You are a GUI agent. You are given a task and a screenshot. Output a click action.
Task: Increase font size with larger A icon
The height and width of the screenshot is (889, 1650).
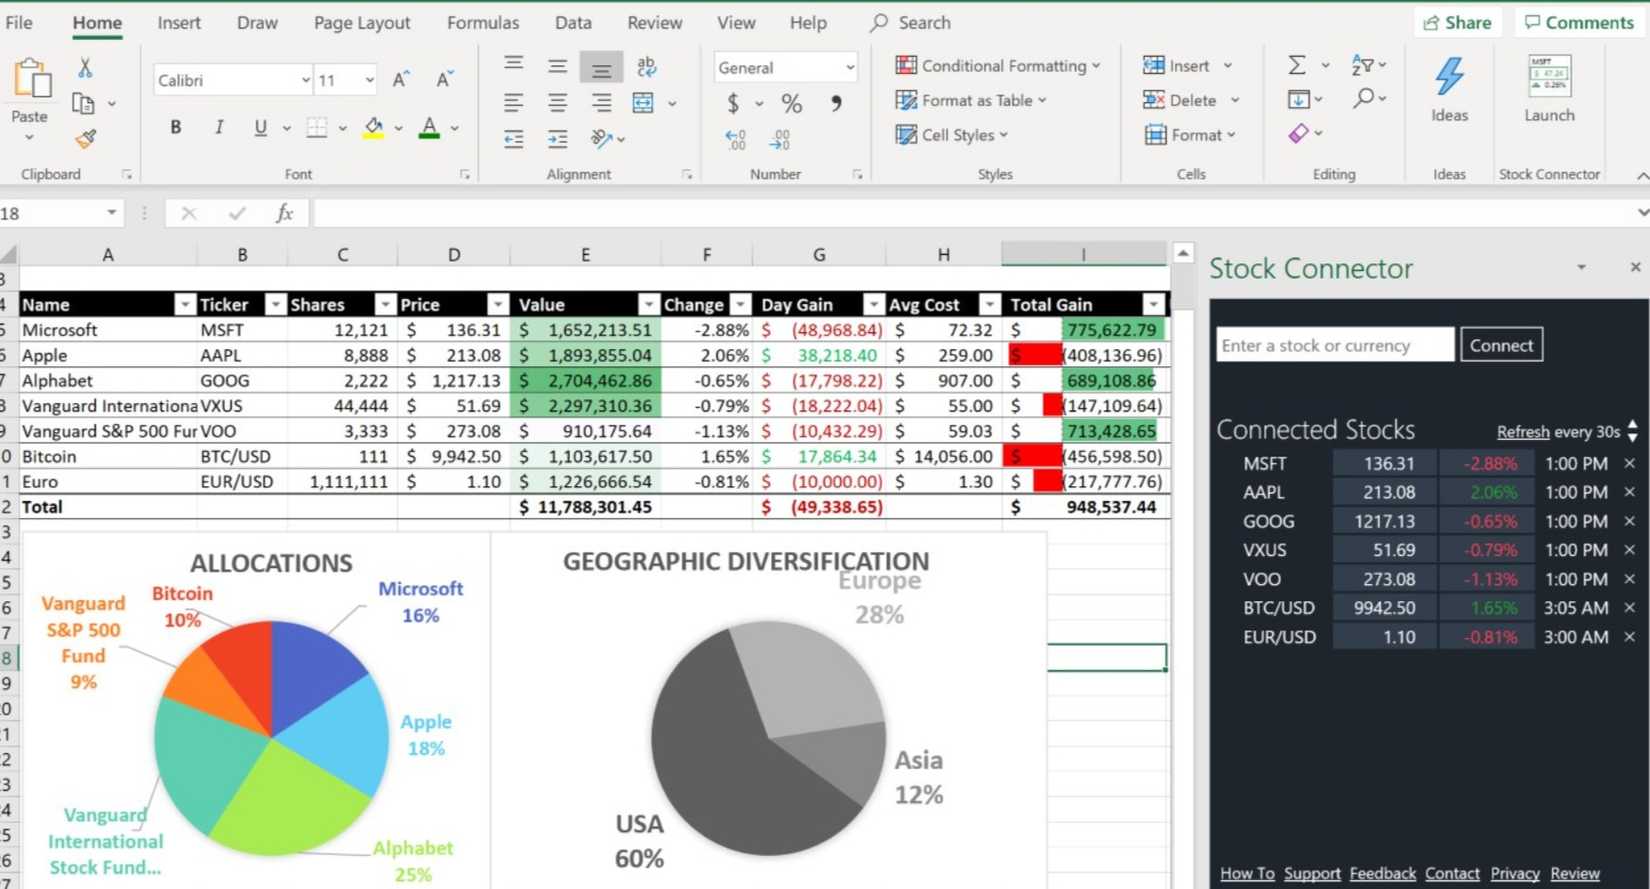[400, 80]
